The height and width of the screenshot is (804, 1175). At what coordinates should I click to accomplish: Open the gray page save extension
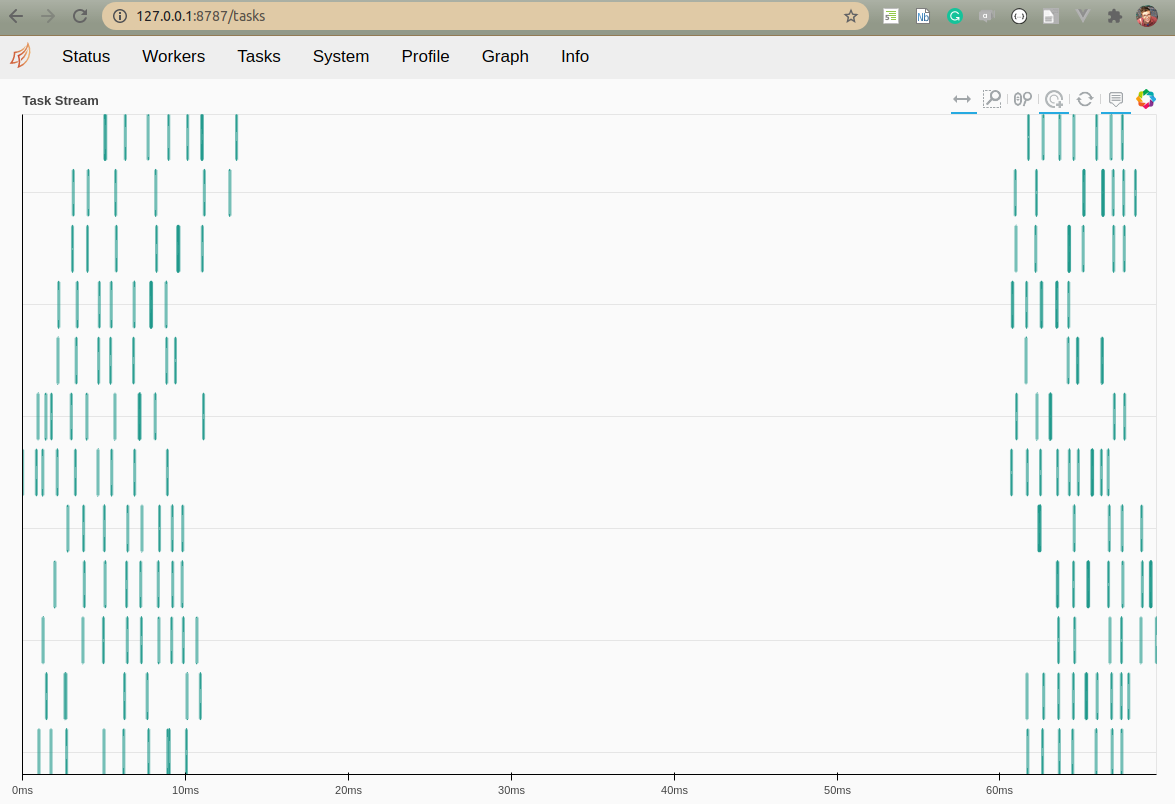pyautogui.click(x=1051, y=16)
